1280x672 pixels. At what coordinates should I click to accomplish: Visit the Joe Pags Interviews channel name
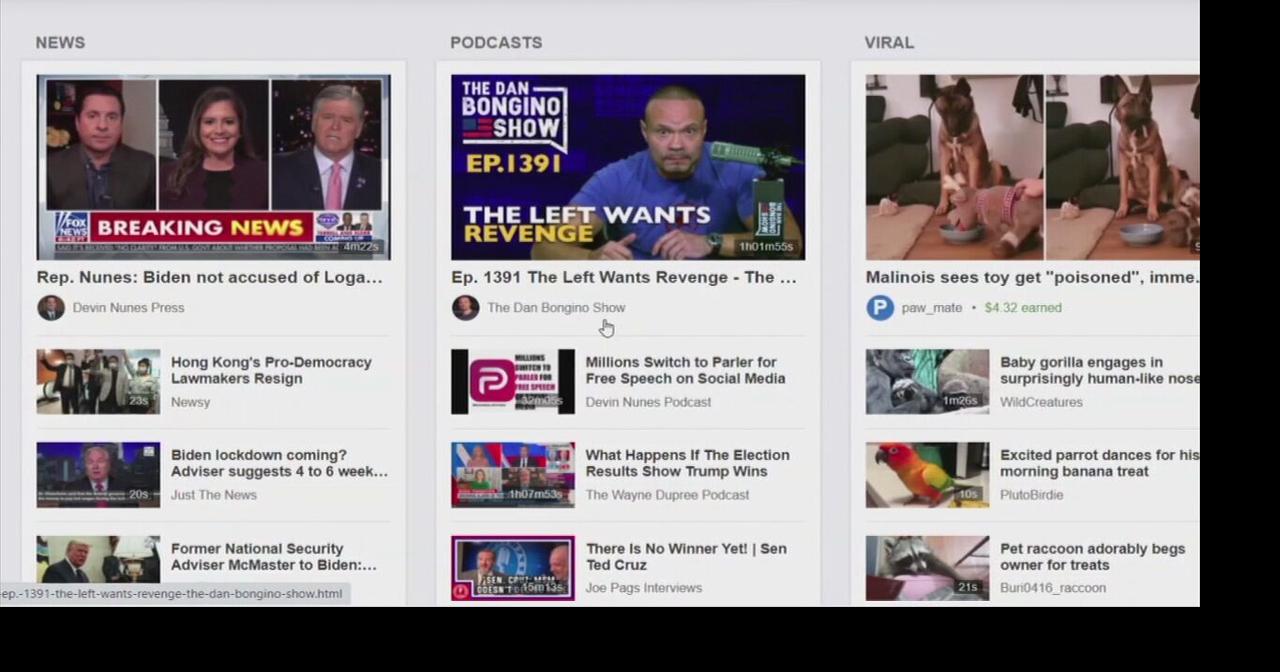click(643, 588)
